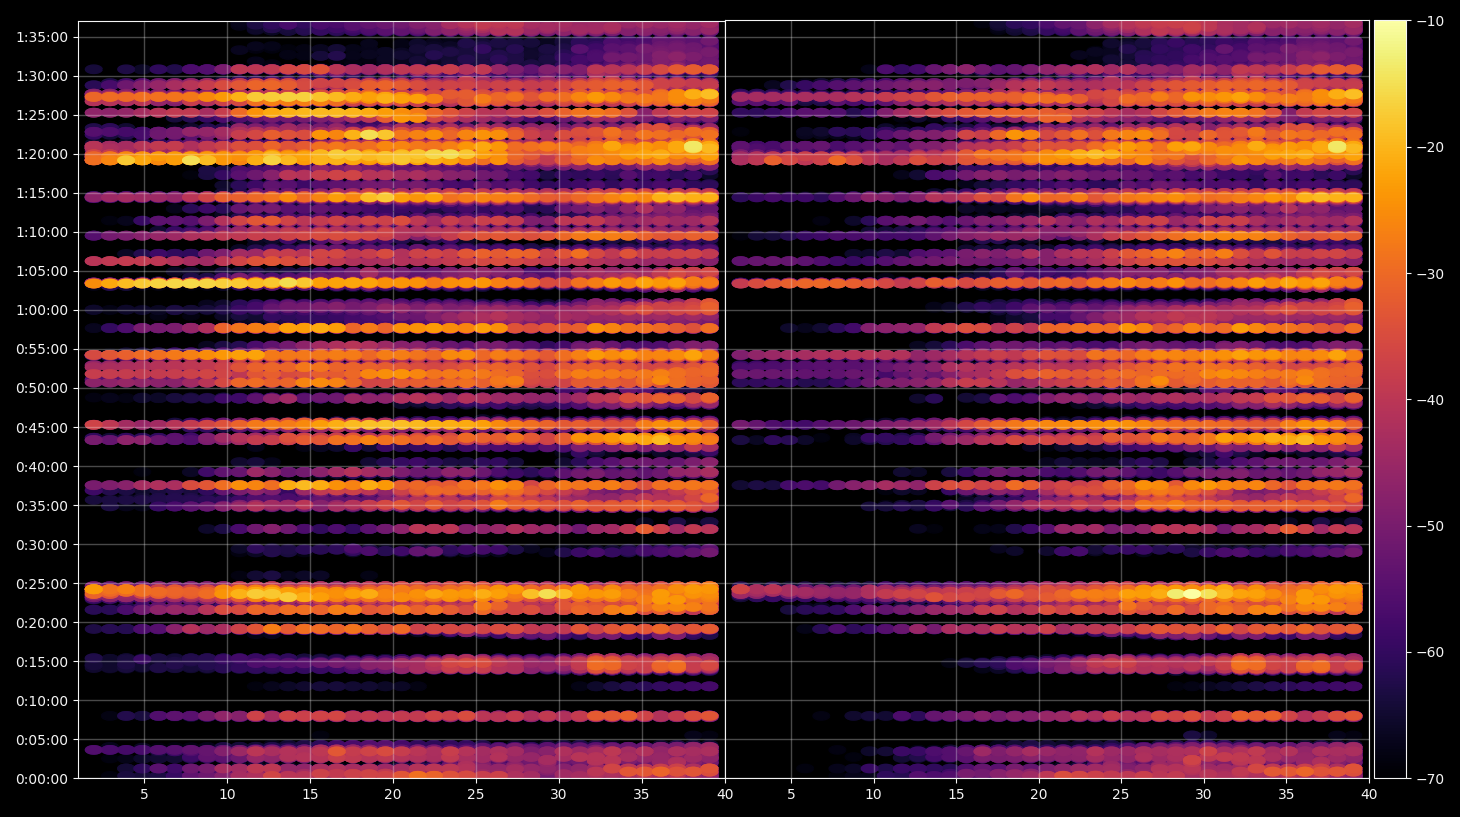Select the −20 colorbar label

1430,147
